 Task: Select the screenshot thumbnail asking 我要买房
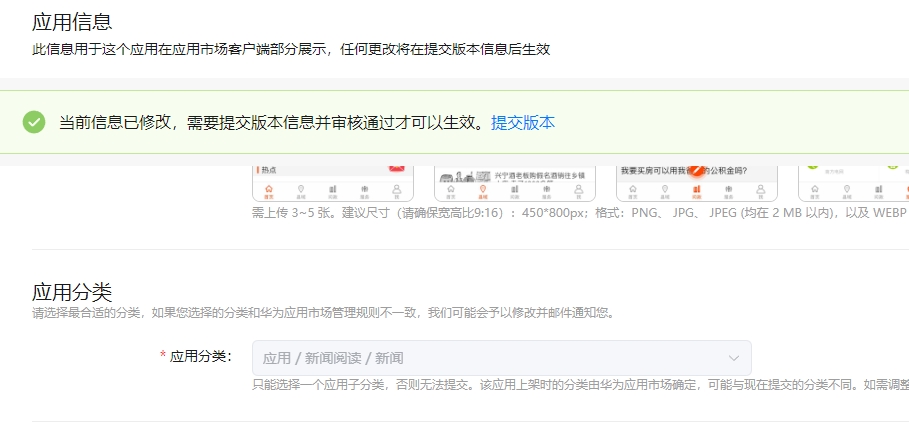697,183
